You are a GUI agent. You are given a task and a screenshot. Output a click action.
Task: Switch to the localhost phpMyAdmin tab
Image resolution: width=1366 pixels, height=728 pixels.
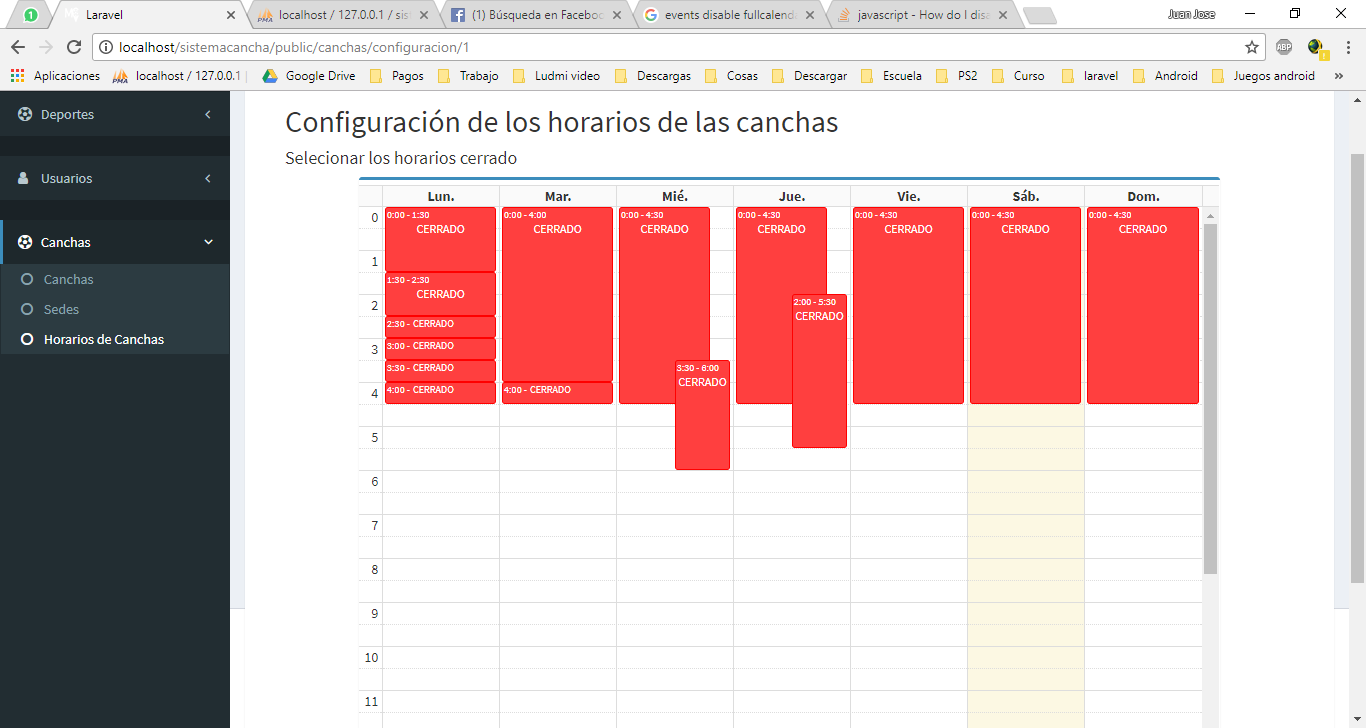click(x=345, y=15)
